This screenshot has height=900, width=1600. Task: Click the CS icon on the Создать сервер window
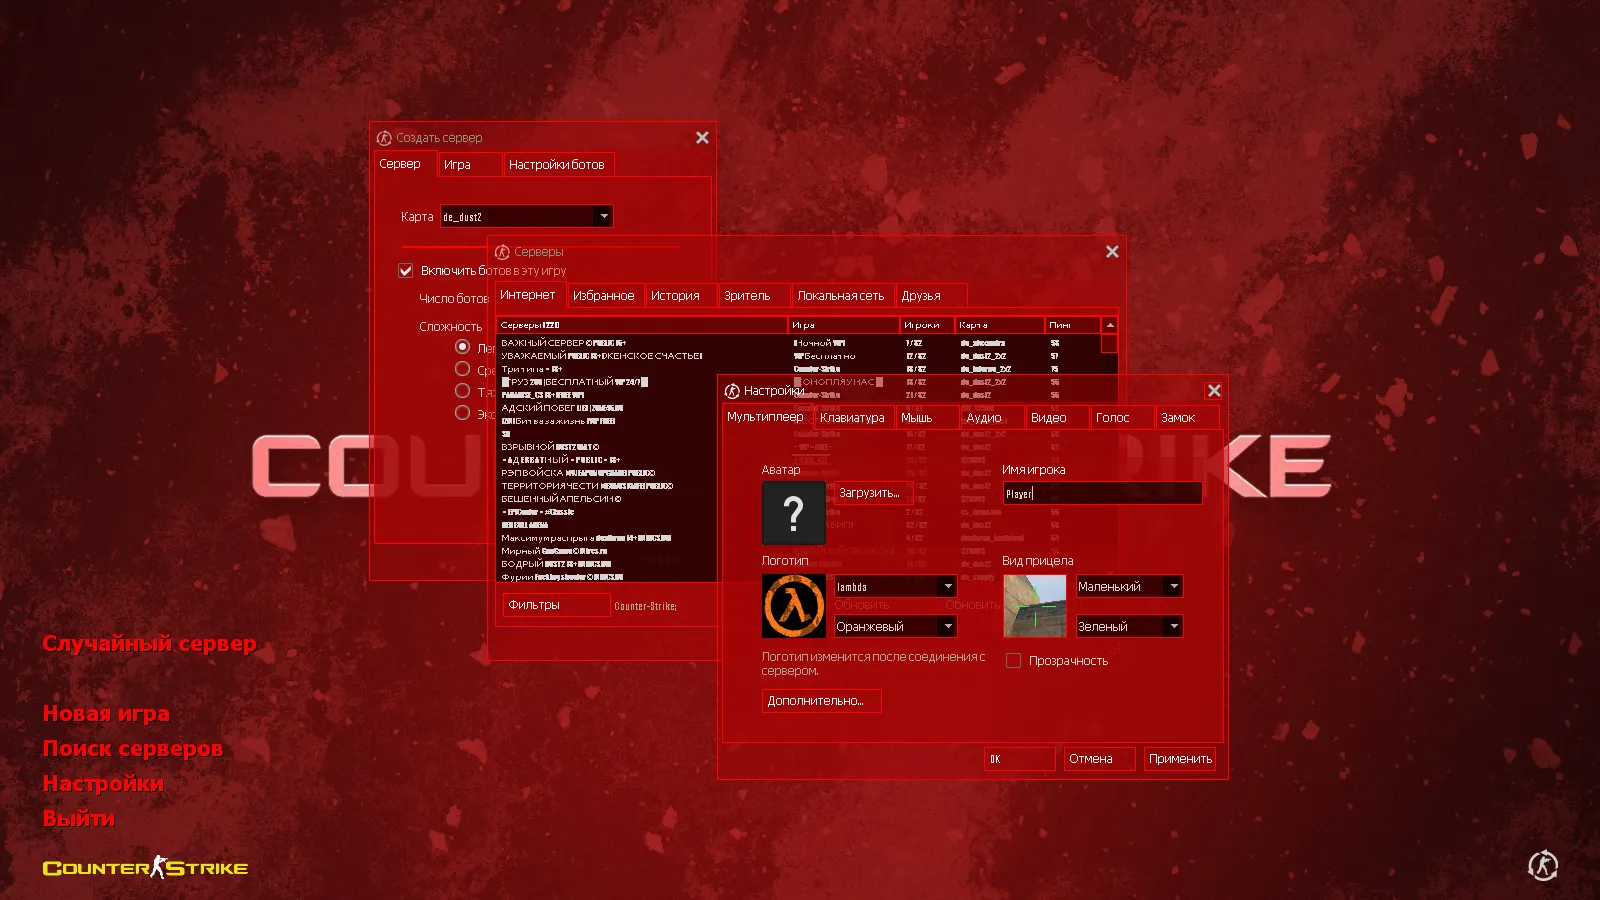383,137
